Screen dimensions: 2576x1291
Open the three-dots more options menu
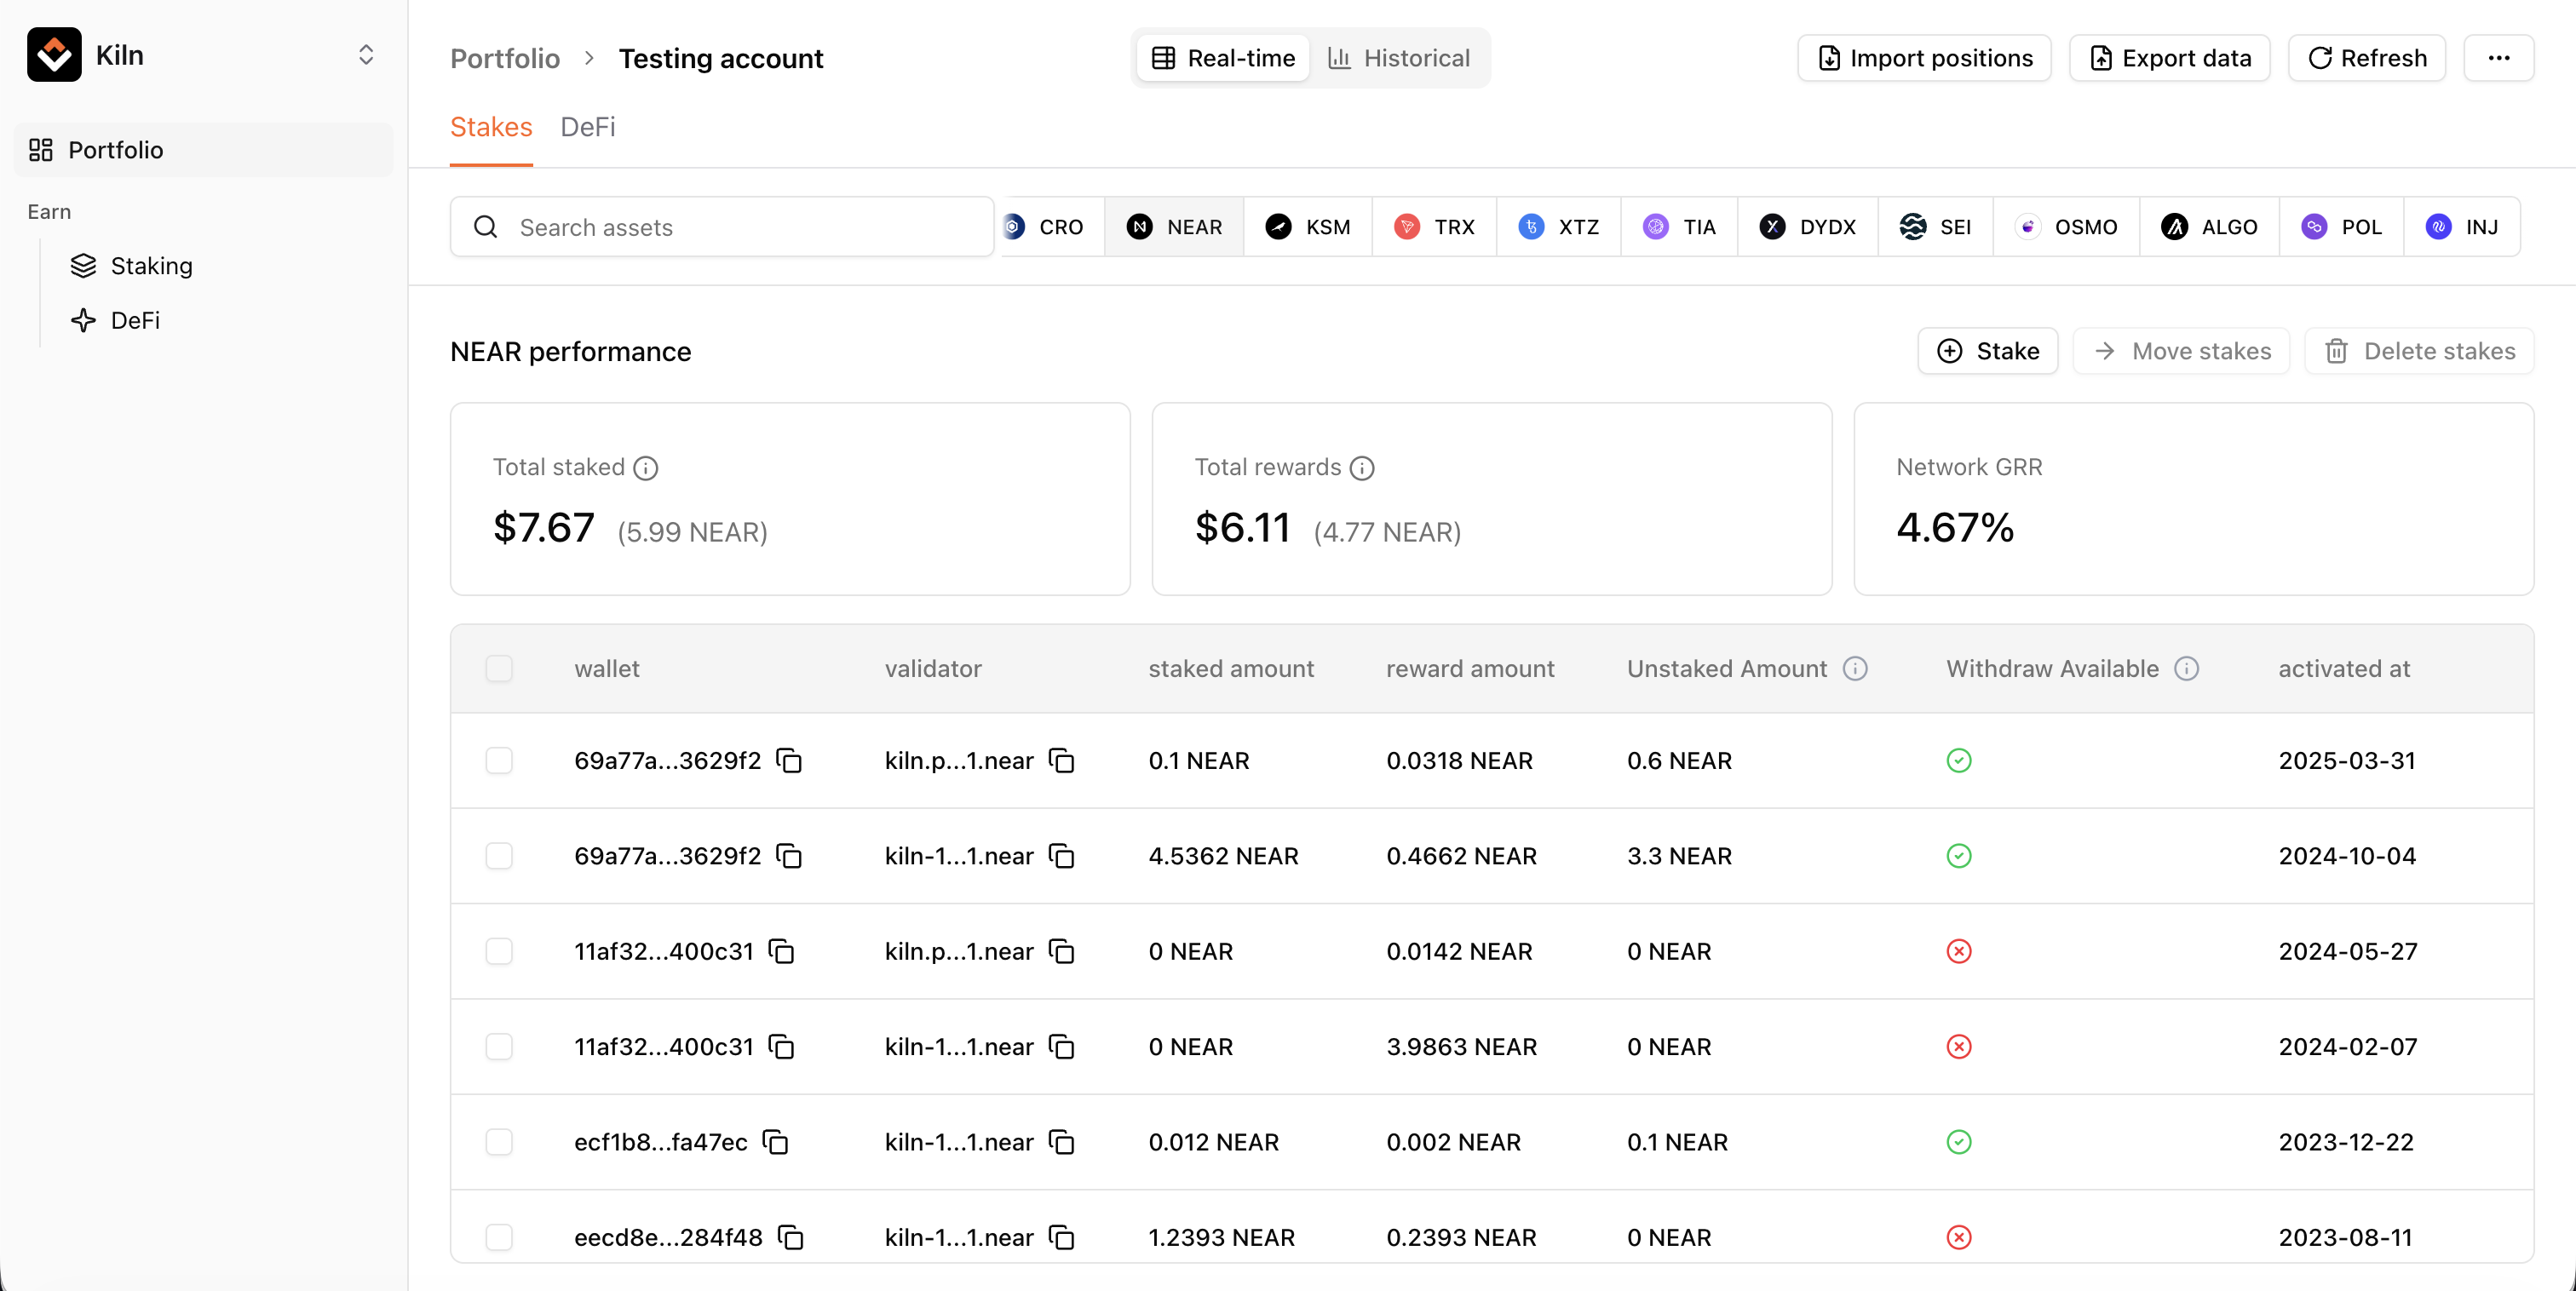[2498, 58]
